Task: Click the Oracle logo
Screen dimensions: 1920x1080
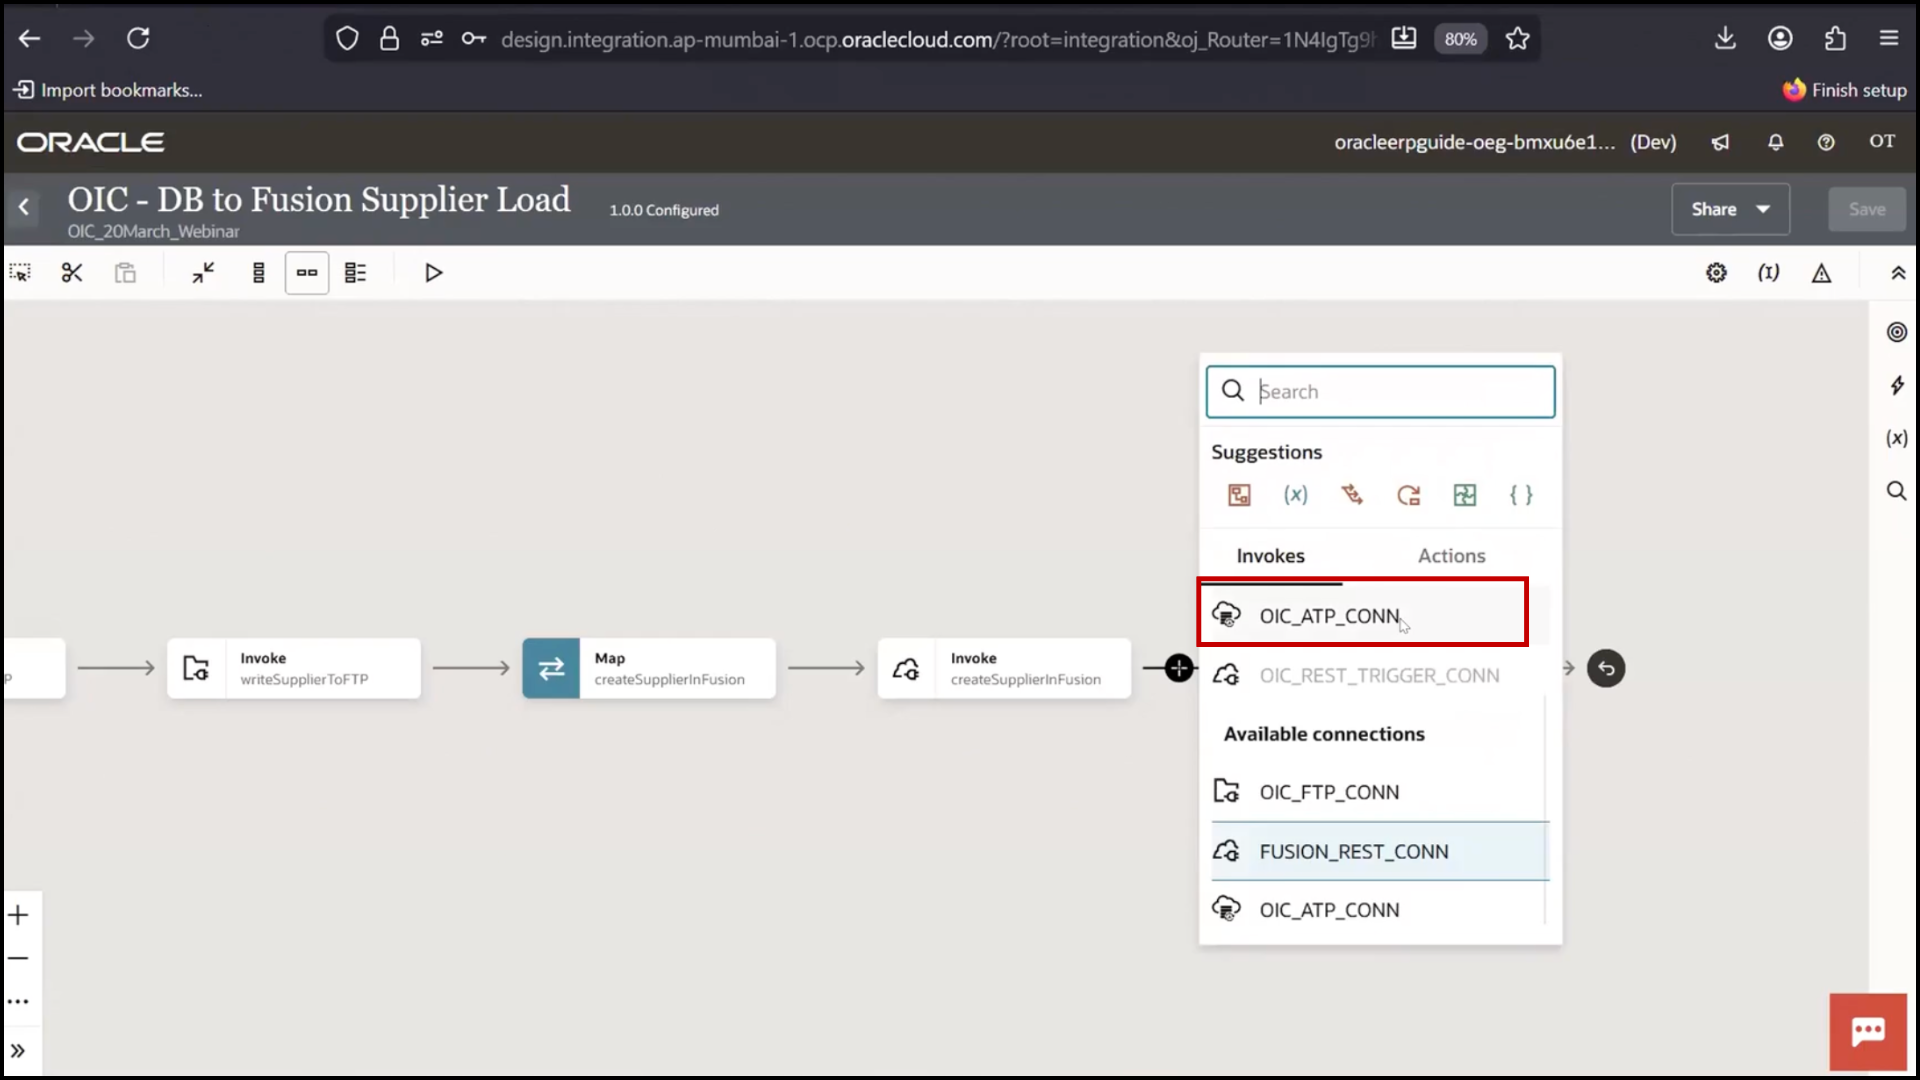Action: click(91, 142)
